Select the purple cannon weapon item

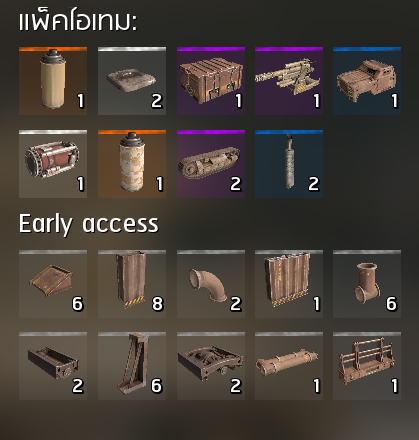pyautogui.click(x=289, y=81)
